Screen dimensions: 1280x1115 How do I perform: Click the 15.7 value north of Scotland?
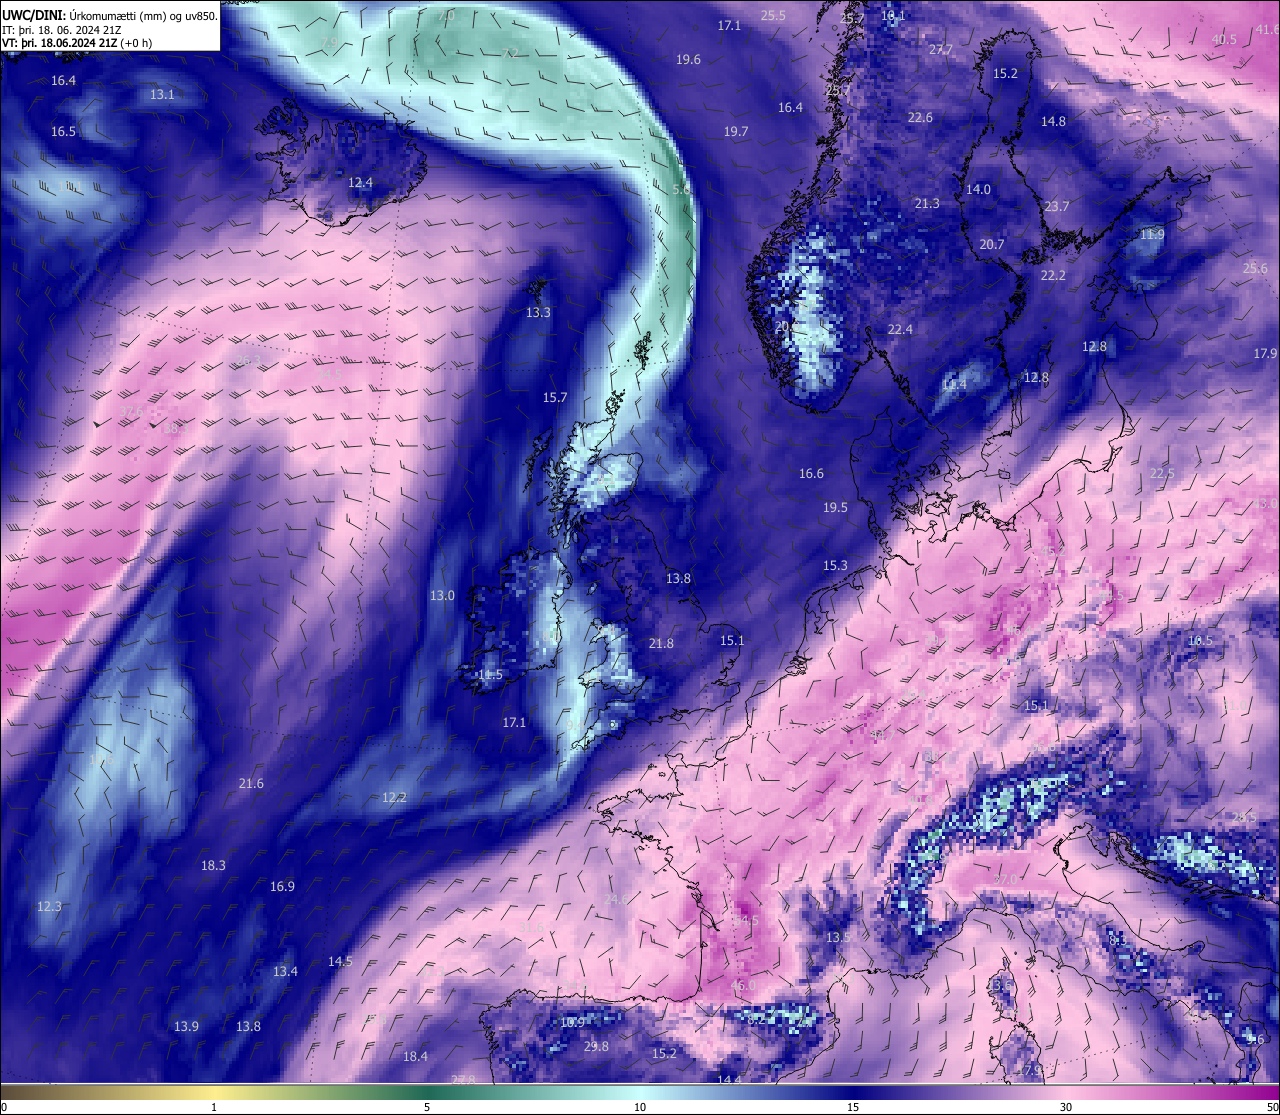point(555,398)
